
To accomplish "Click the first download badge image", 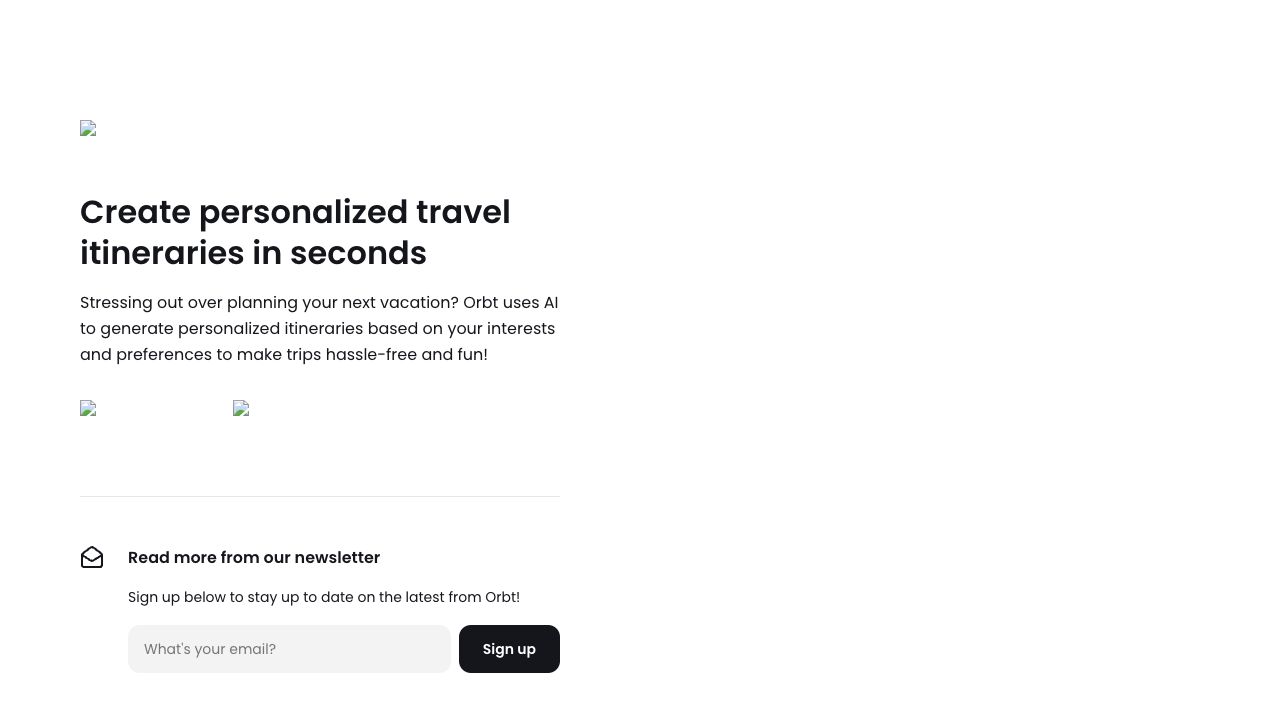I will 88,409.
